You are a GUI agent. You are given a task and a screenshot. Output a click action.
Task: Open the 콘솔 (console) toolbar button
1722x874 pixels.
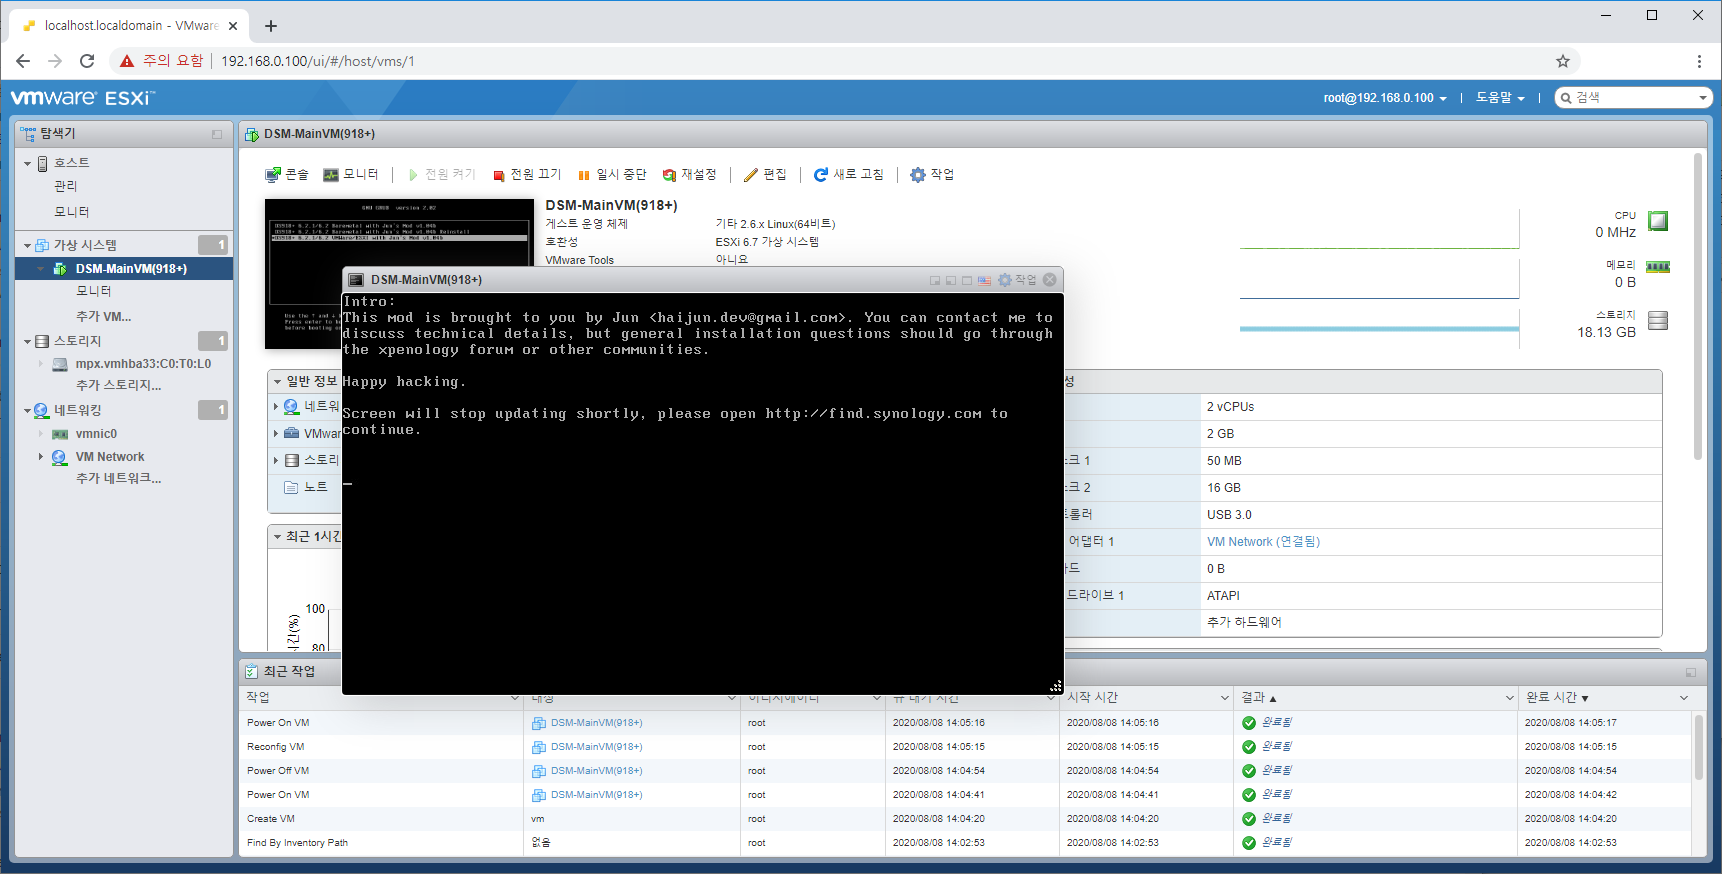286,174
